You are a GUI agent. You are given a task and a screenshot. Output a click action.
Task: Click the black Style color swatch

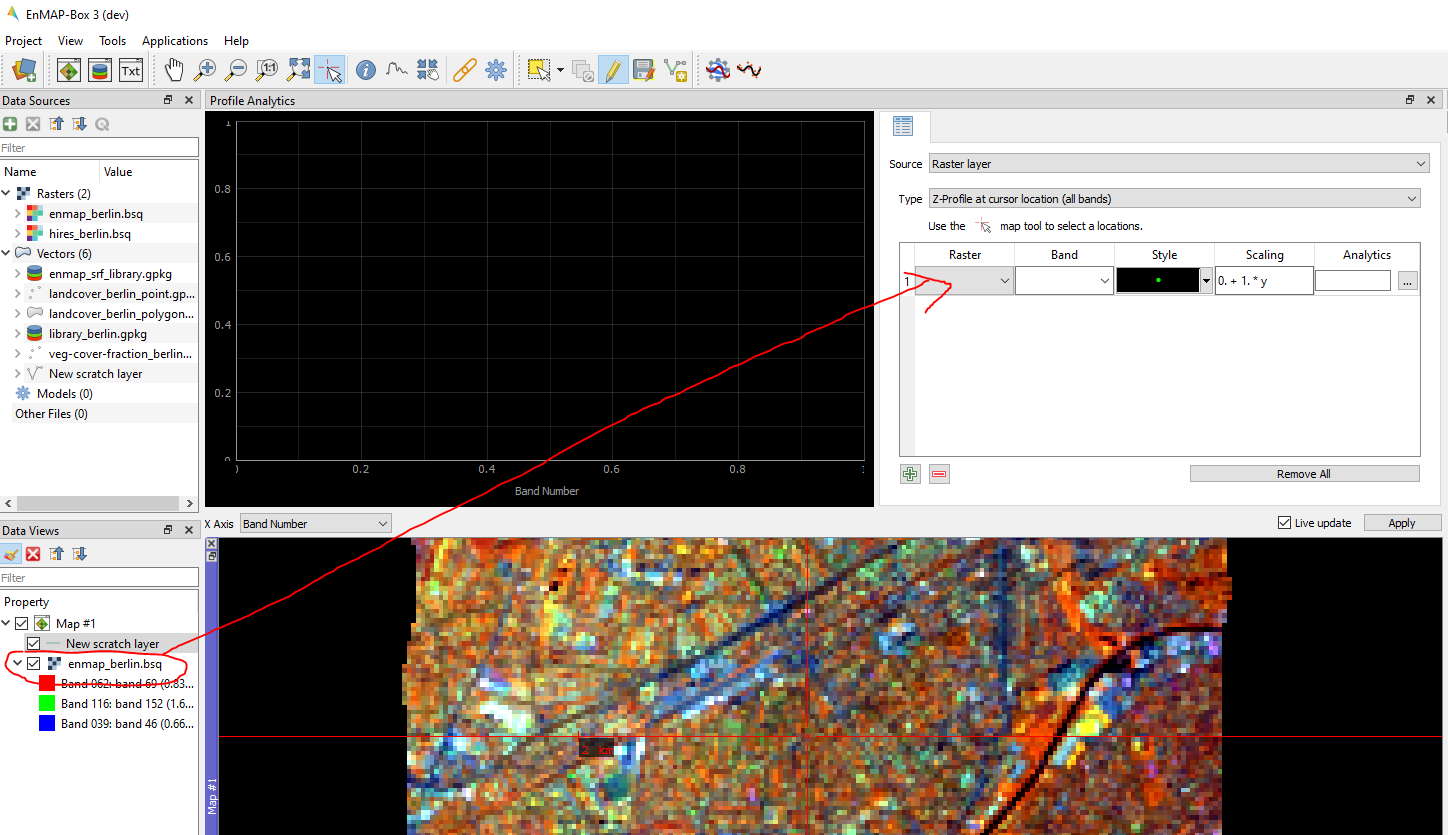[1160, 281]
